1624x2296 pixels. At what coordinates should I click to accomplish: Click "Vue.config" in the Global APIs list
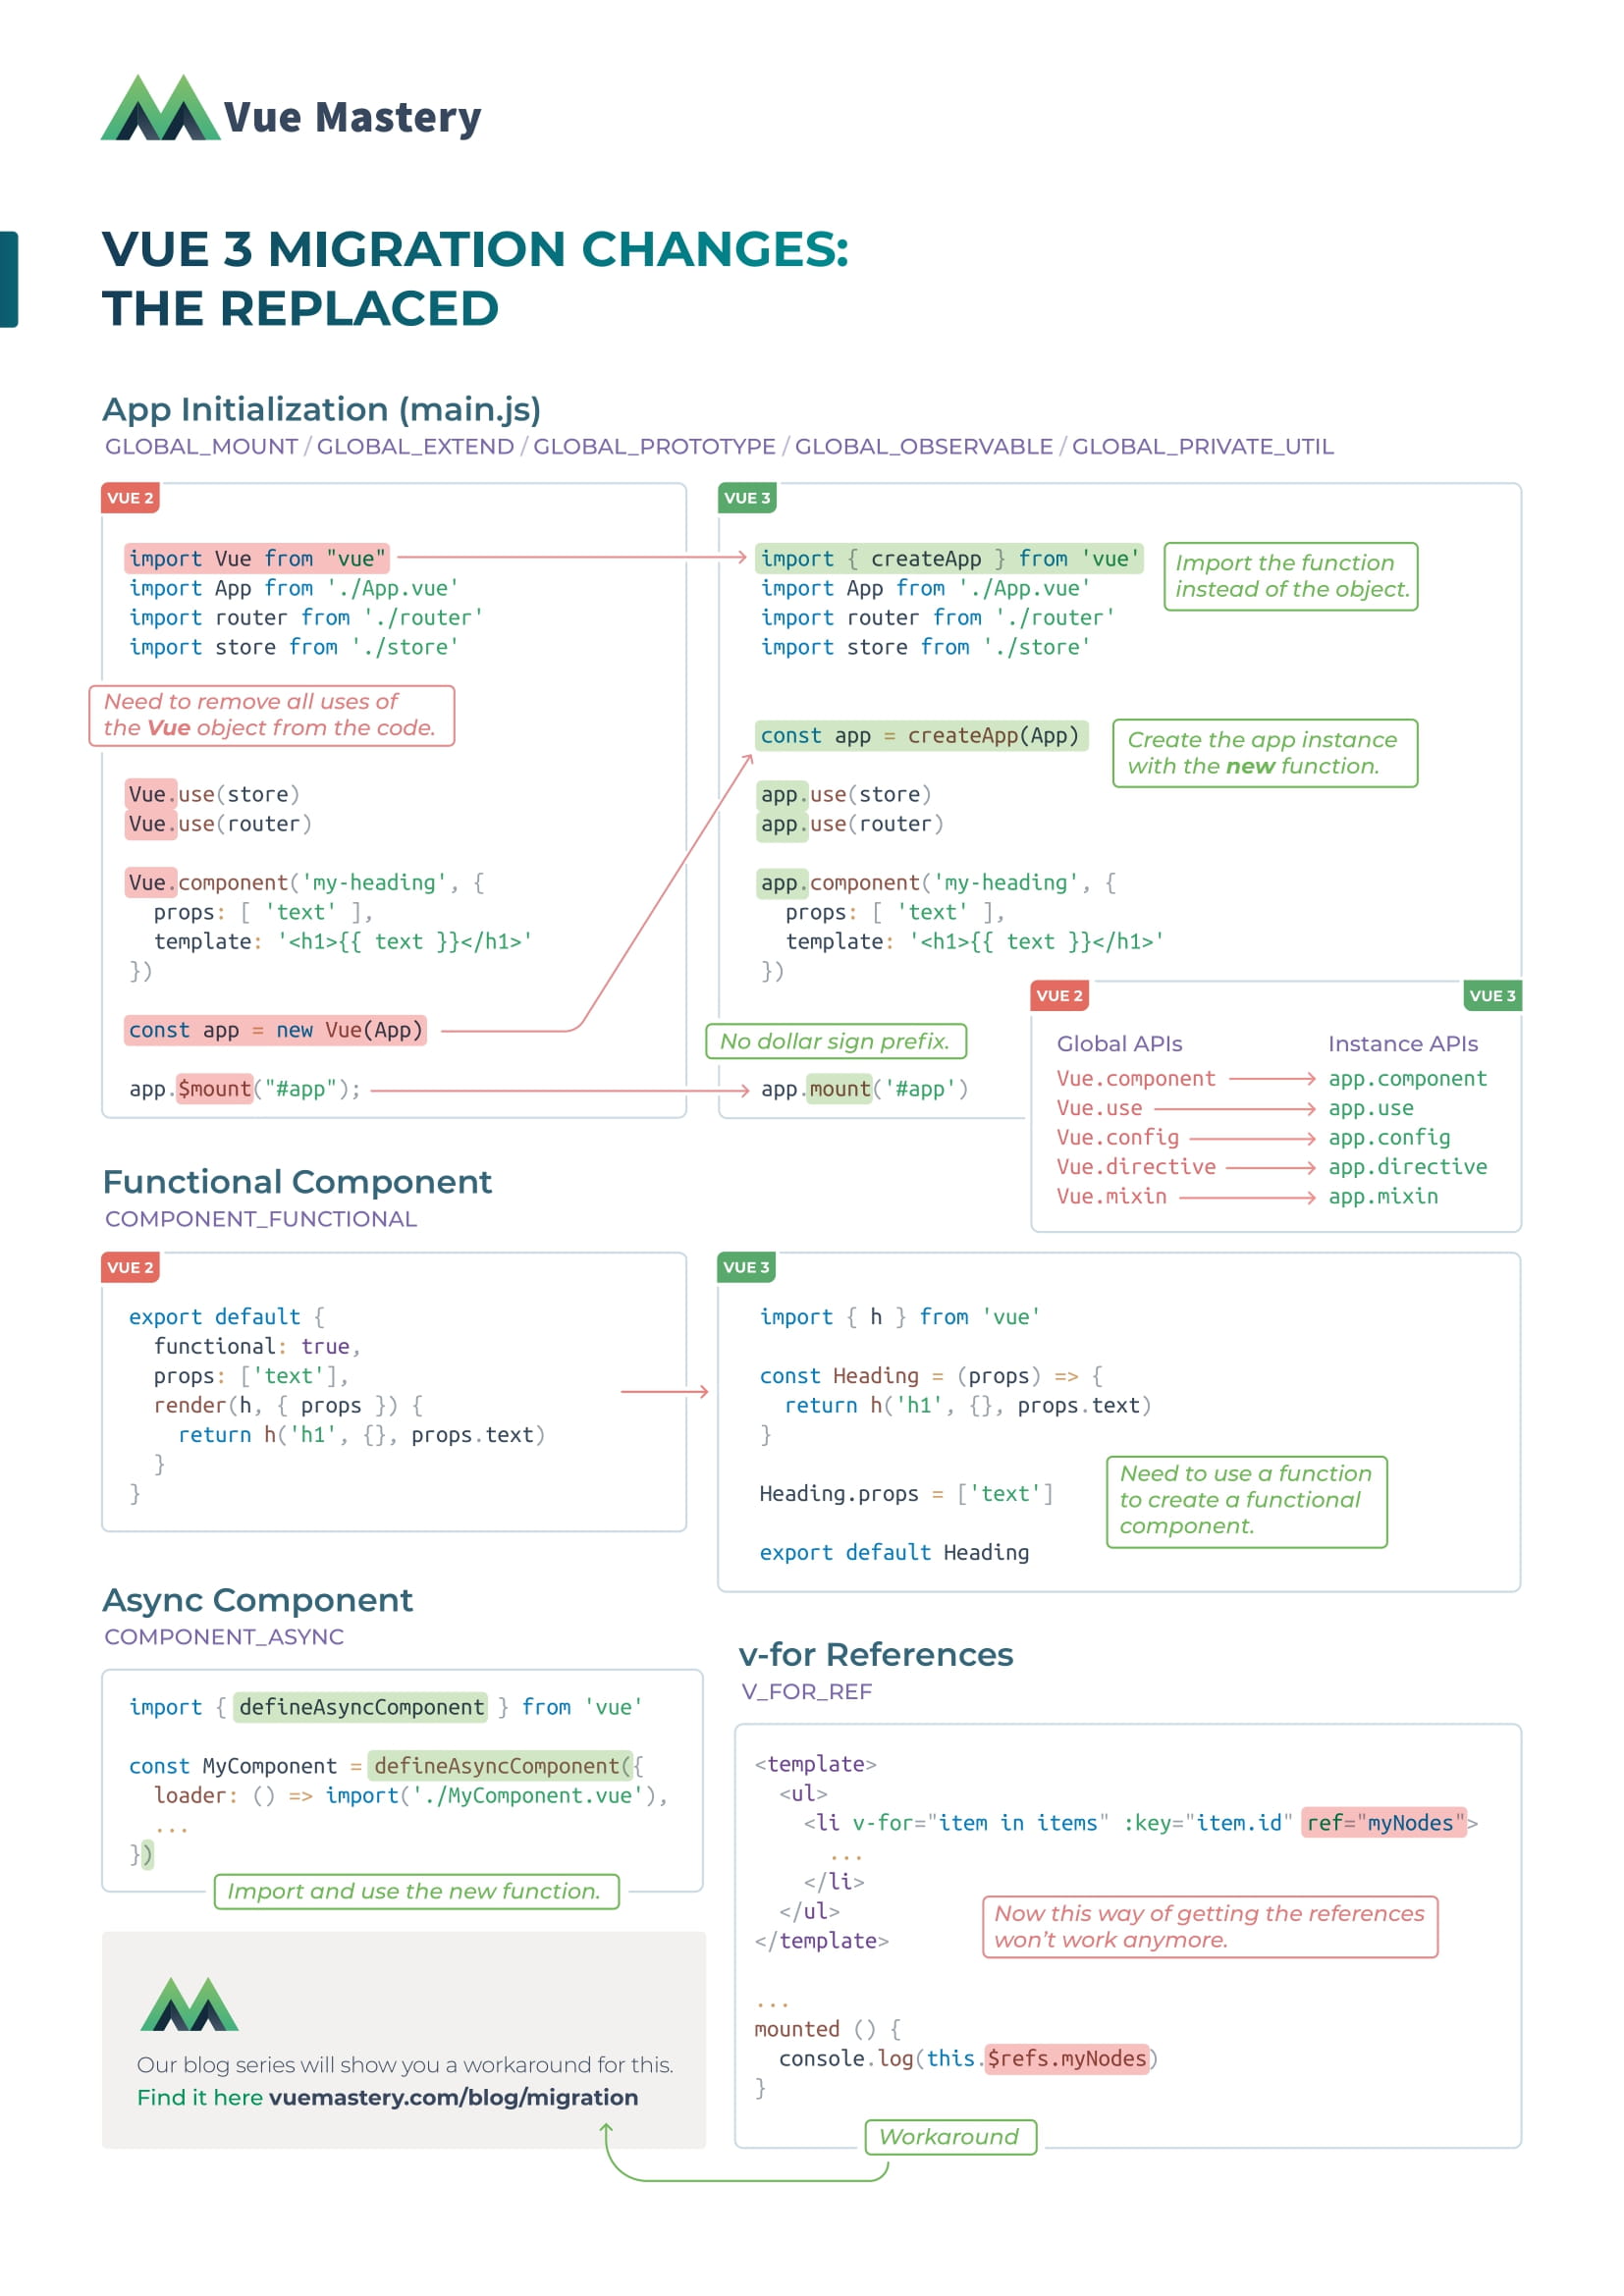tap(1117, 1137)
